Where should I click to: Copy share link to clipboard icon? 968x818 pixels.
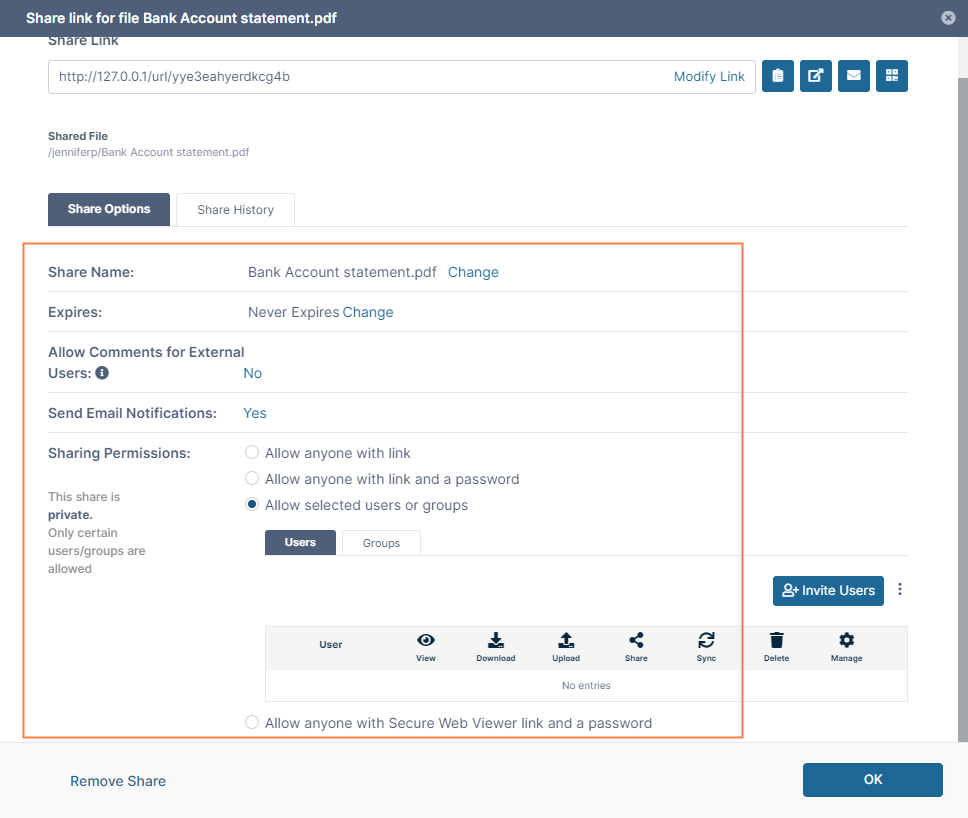click(x=778, y=76)
